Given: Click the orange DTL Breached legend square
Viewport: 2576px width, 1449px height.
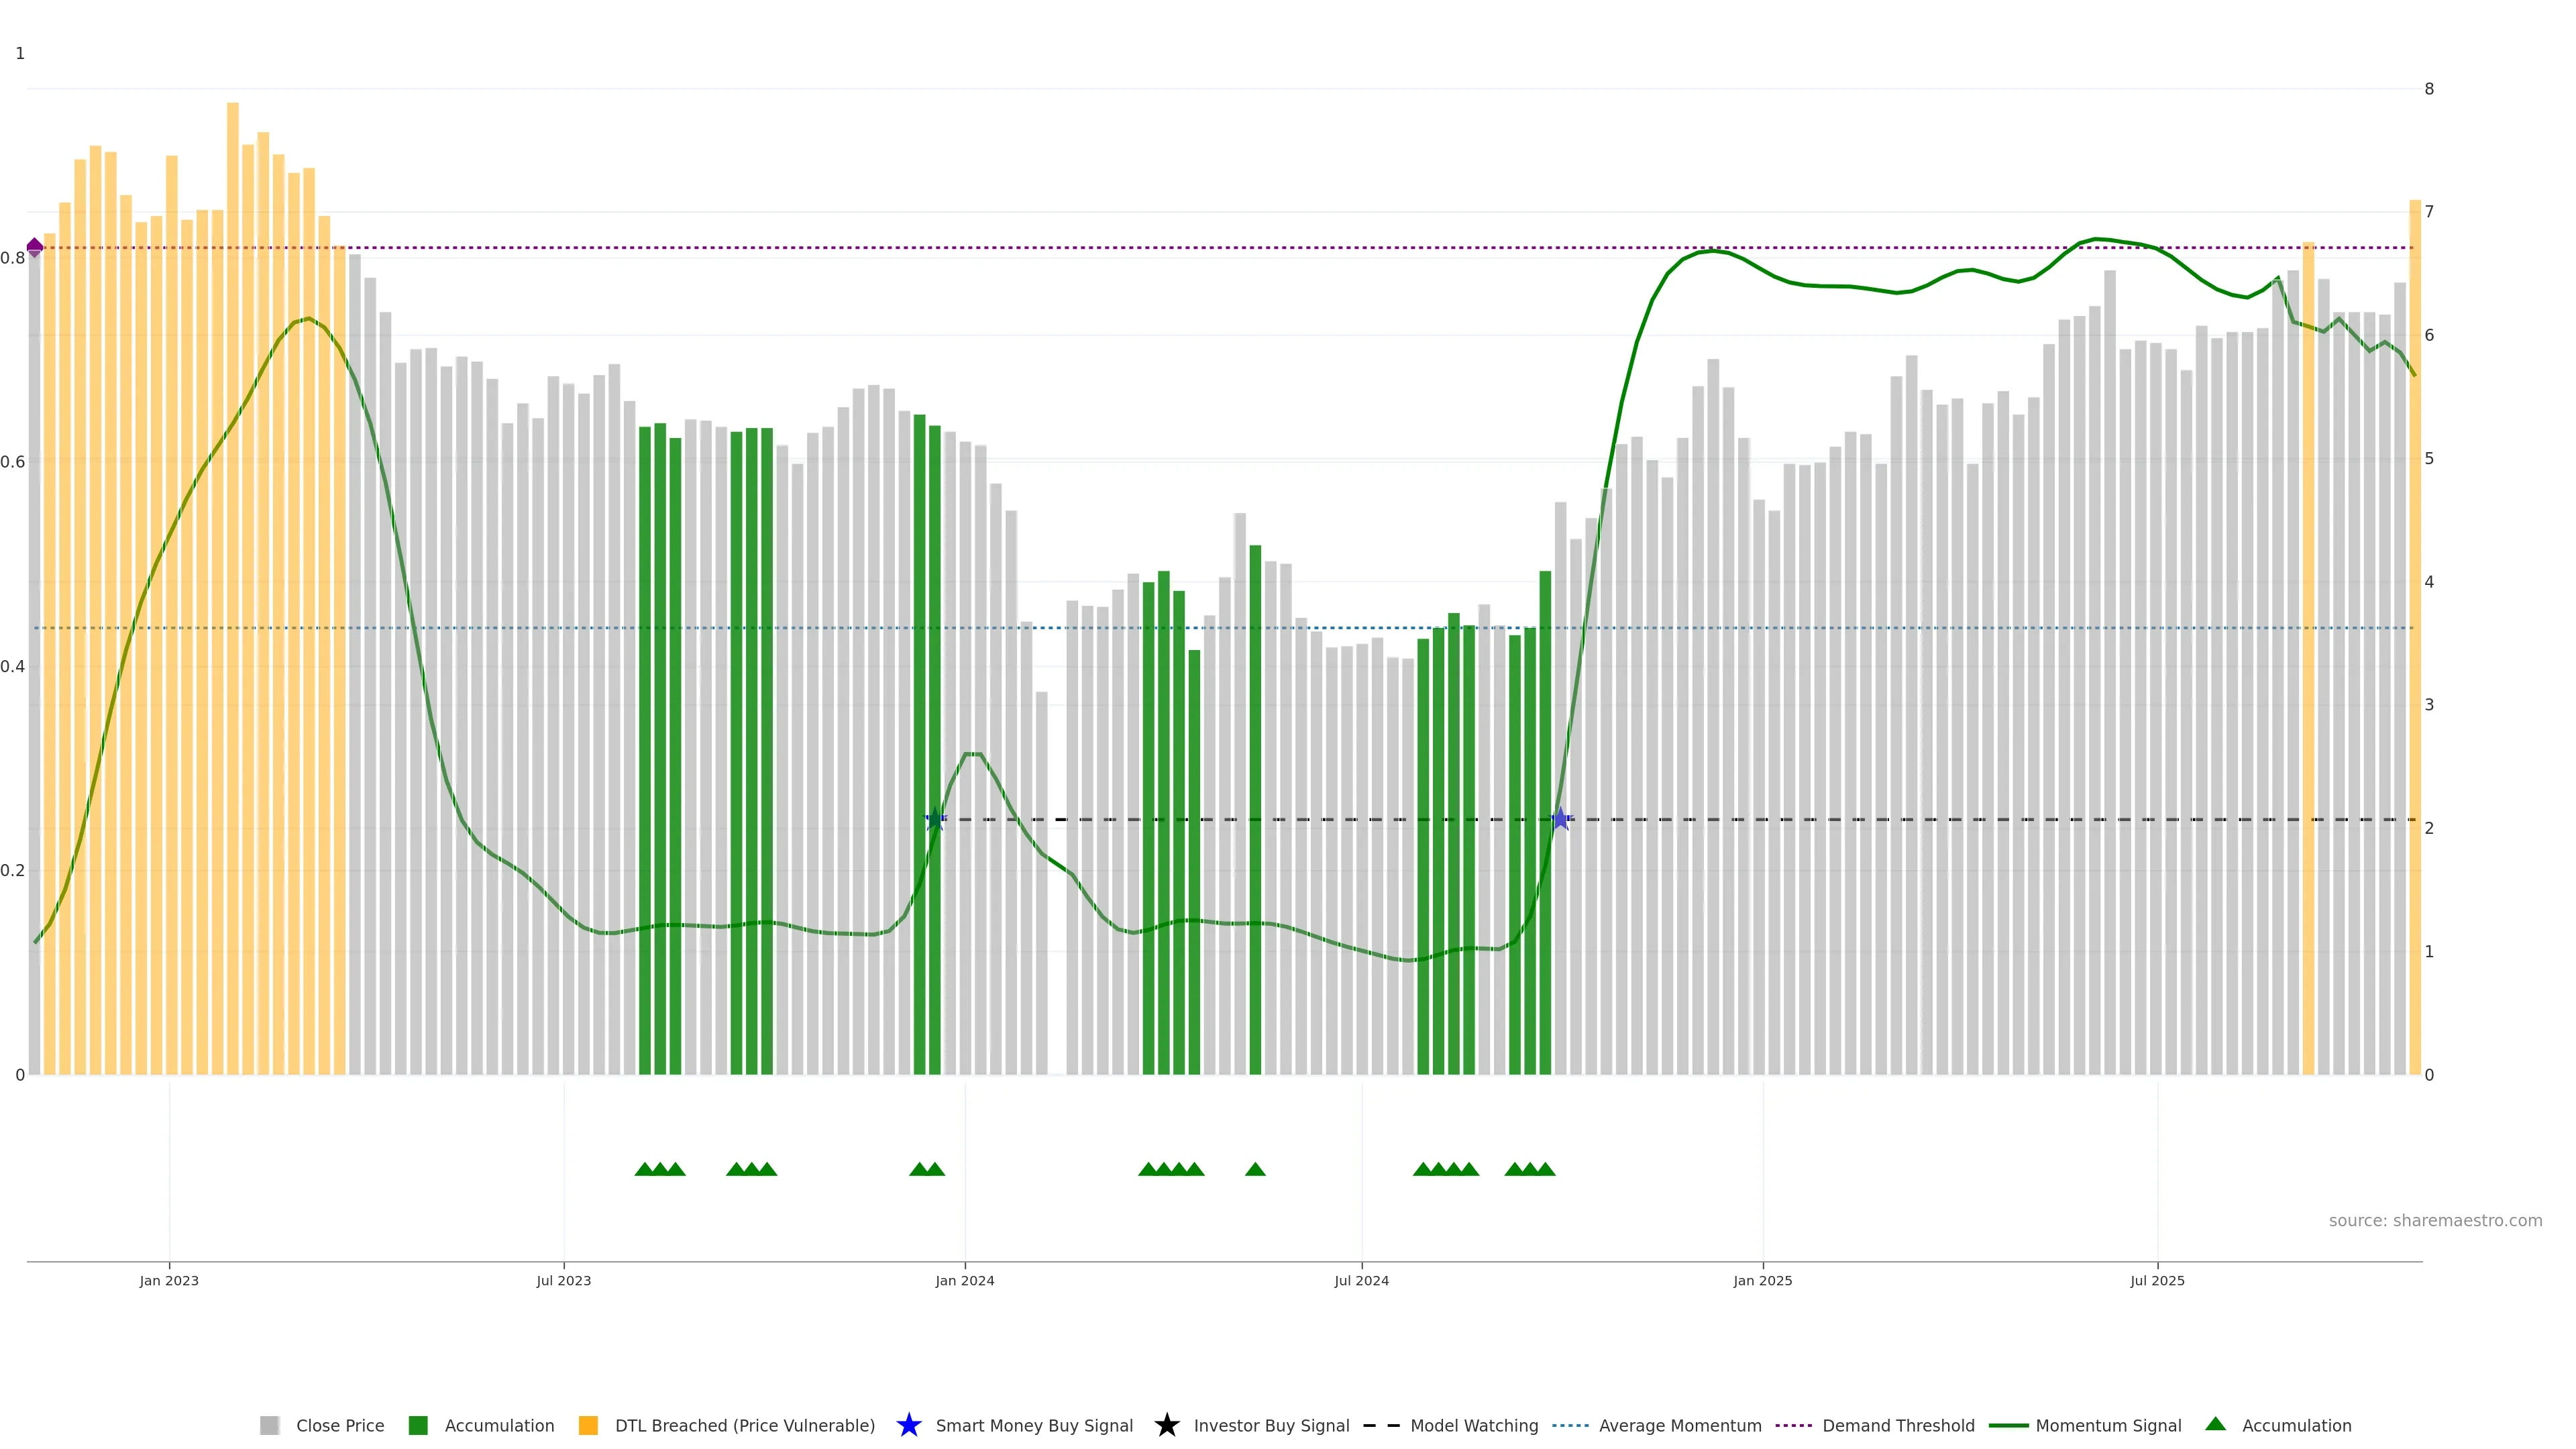Looking at the screenshot, I should tap(588, 1425).
